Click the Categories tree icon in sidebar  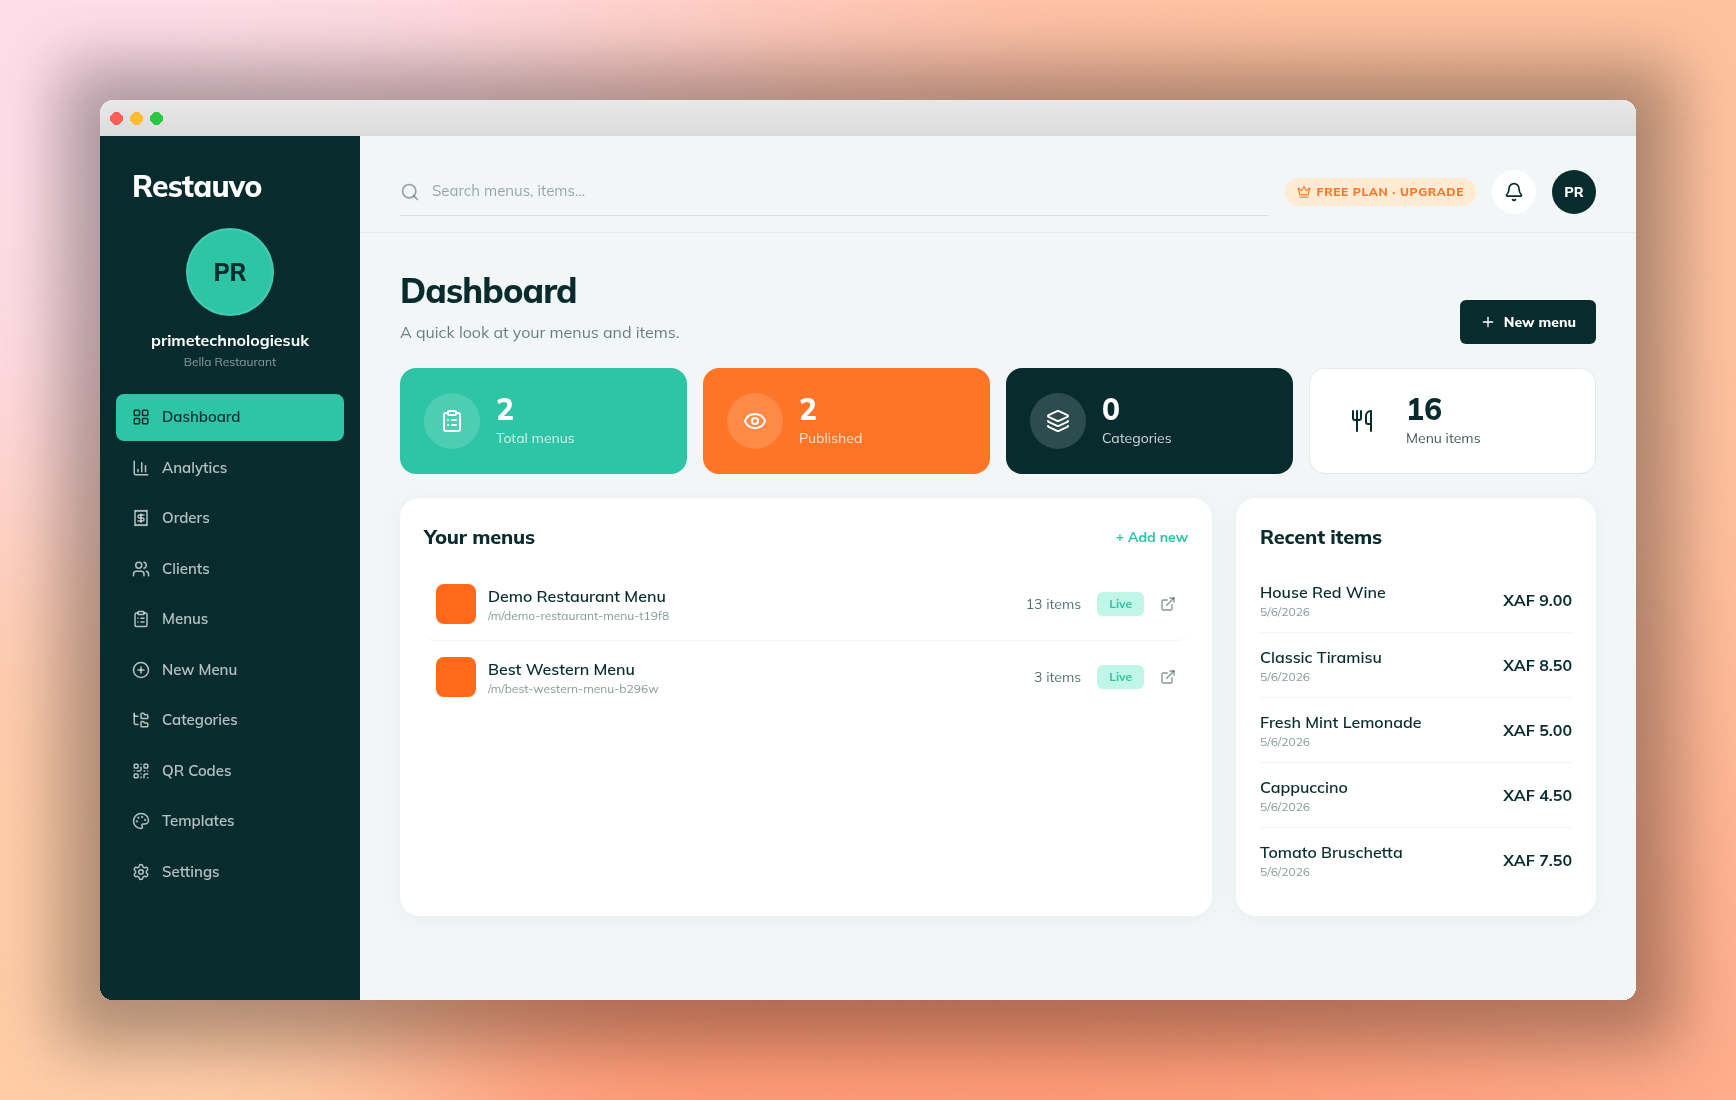[x=141, y=720]
